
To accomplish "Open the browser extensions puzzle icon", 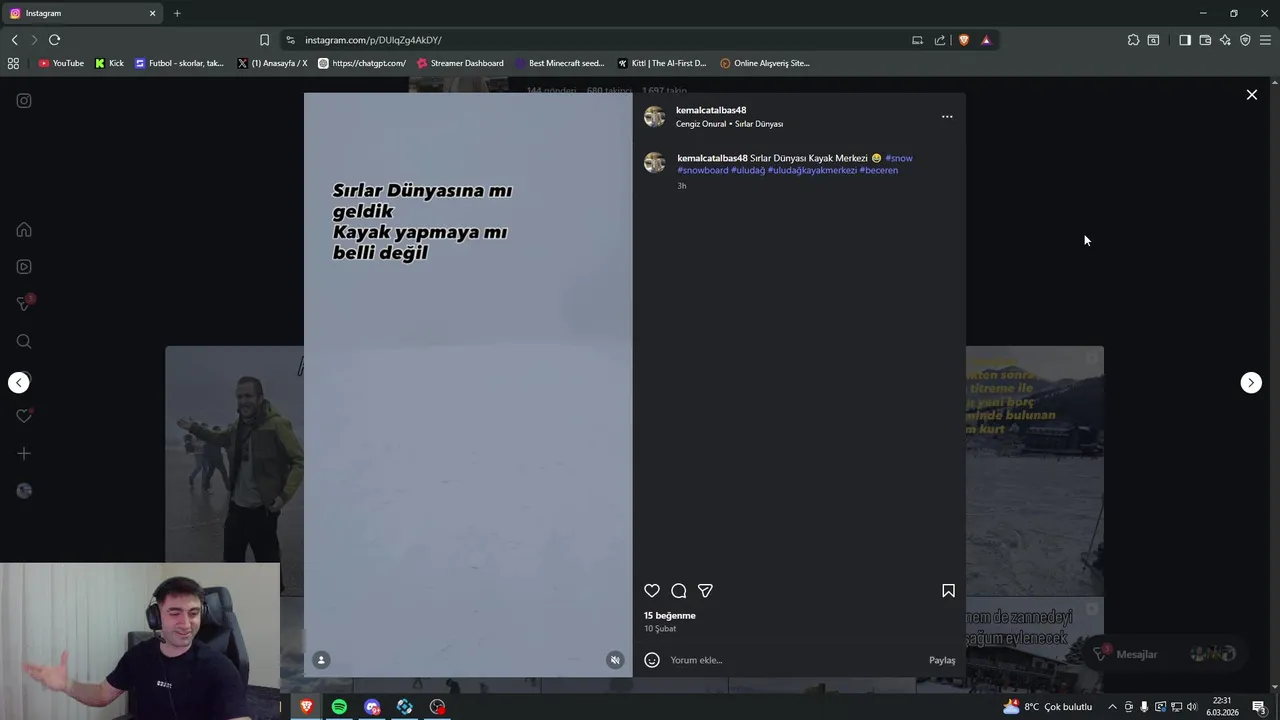I will point(1133,40).
